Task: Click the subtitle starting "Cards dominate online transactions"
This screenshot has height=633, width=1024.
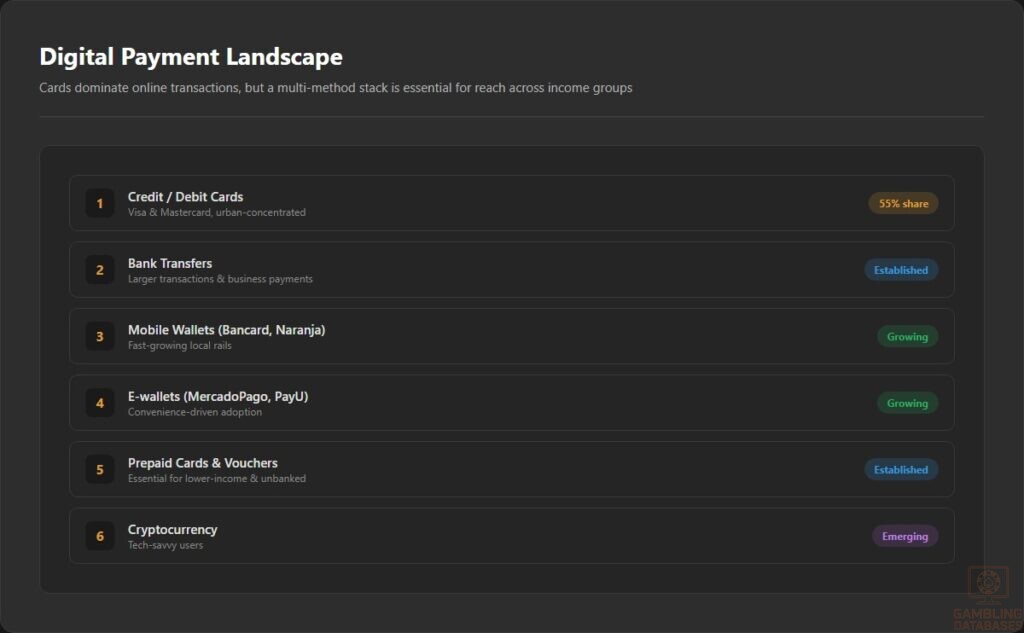Action: (x=336, y=88)
